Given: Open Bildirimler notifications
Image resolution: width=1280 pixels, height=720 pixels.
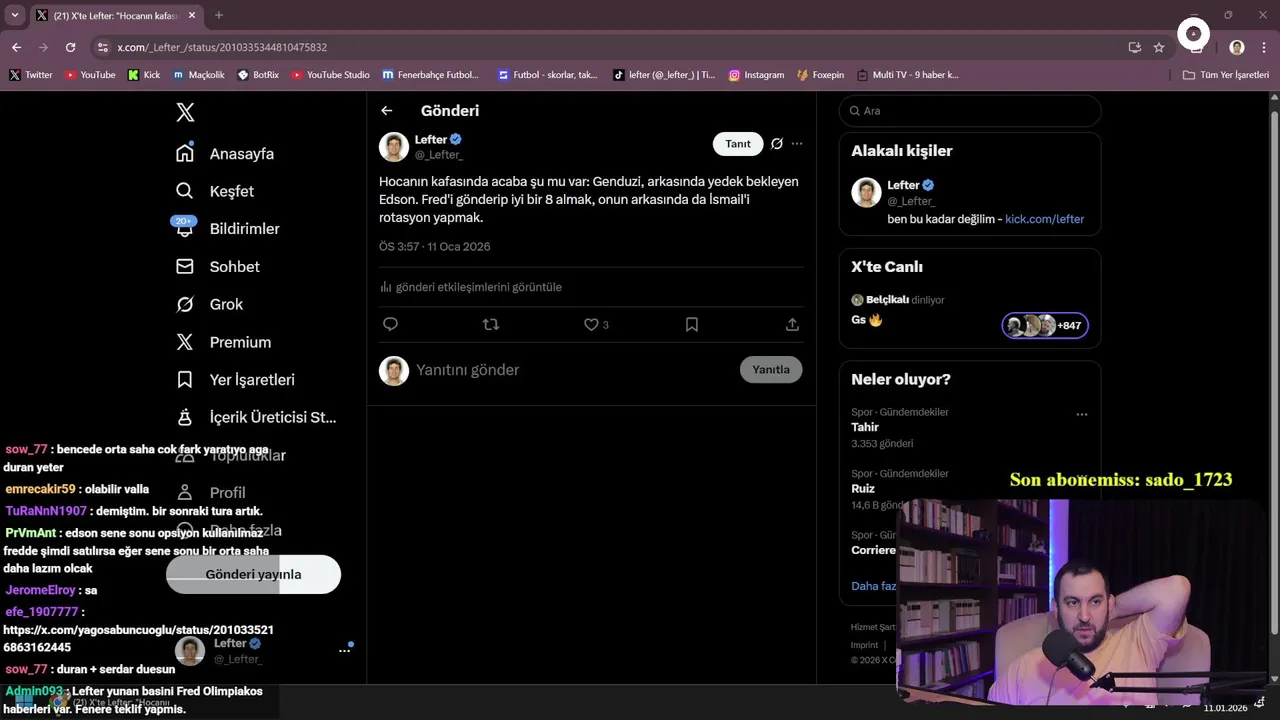Looking at the screenshot, I should (228, 229).
